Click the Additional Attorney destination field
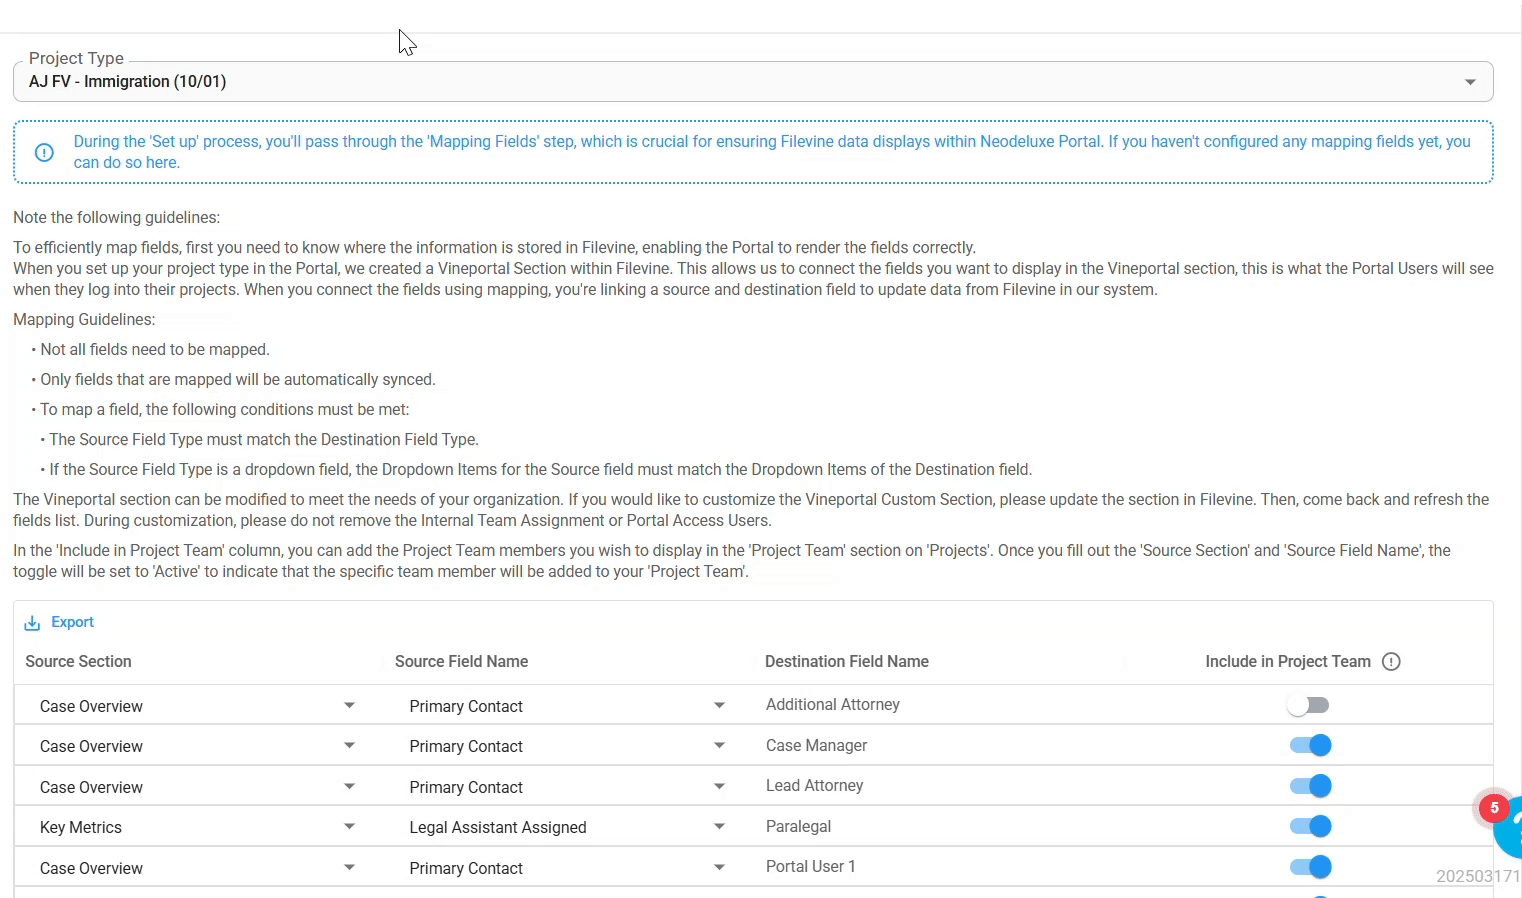 tap(833, 705)
